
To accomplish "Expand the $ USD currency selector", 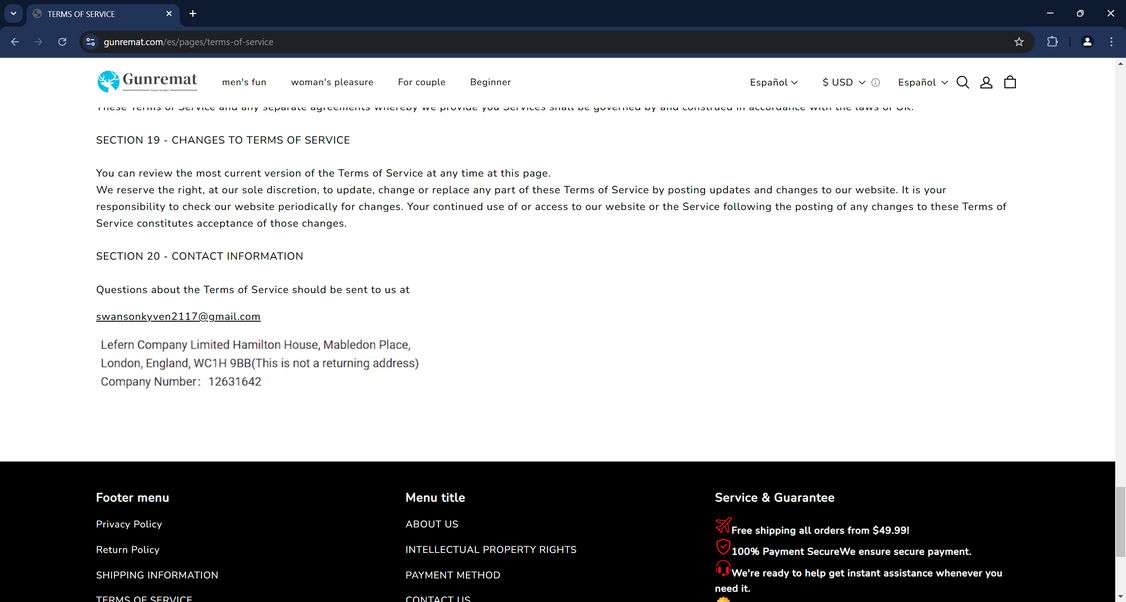I will pos(842,83).
